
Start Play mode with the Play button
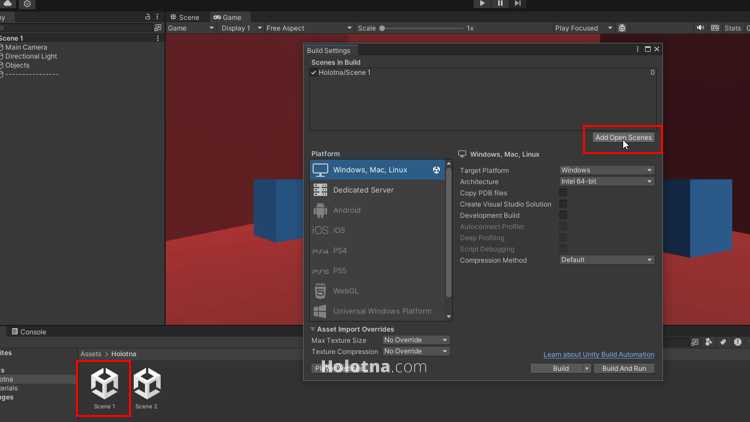[x=482, y=3]
